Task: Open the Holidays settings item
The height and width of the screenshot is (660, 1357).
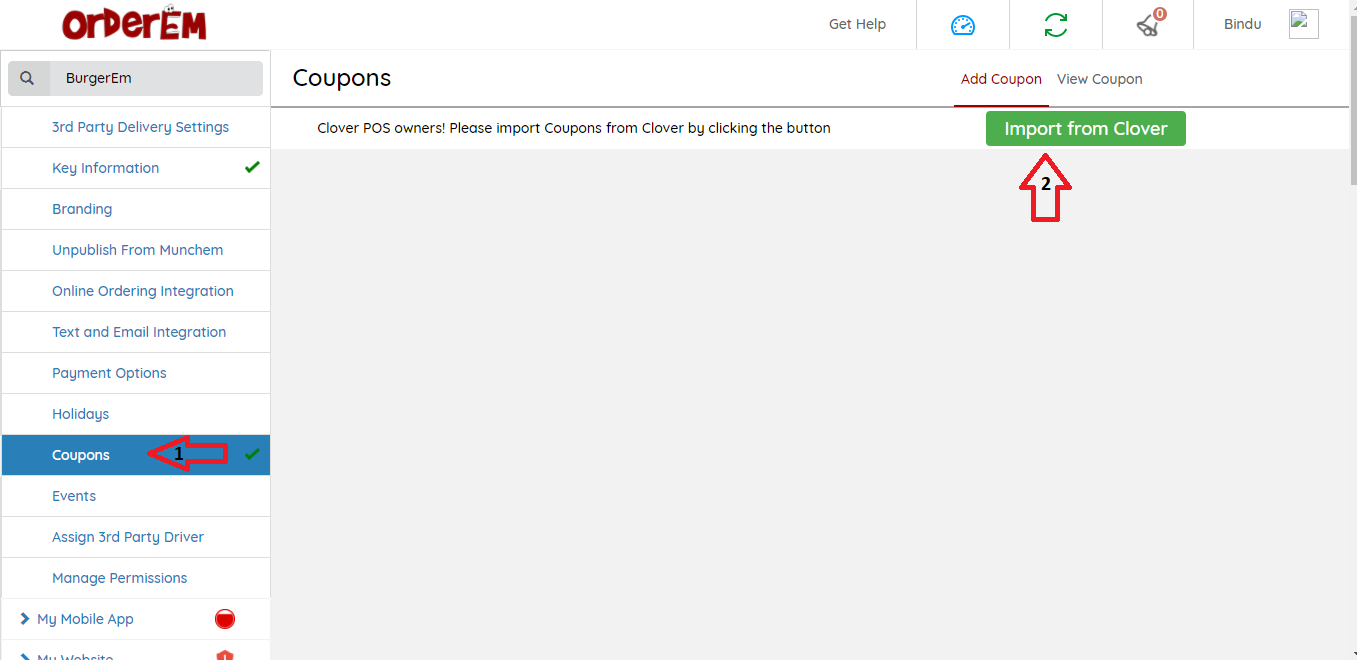Action: 80,414
